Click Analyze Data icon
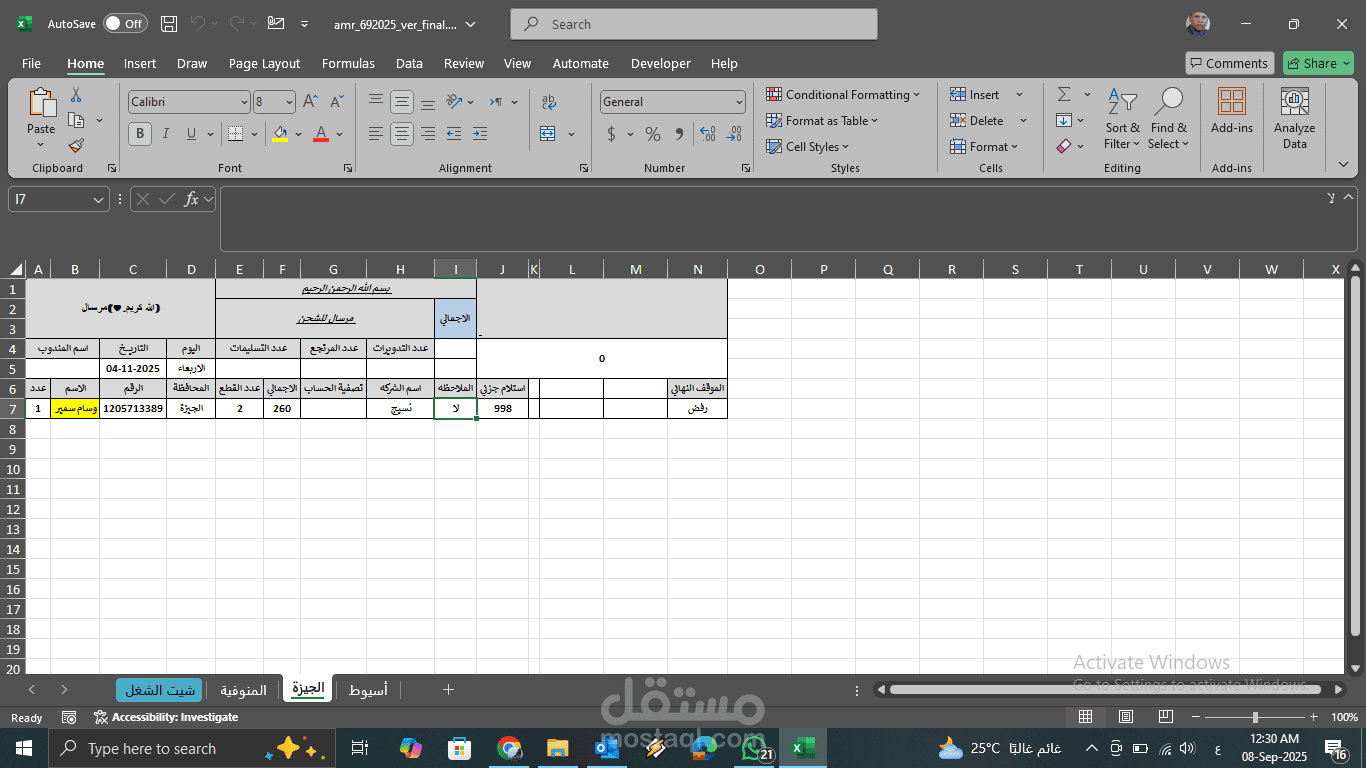 [x=1295, y=118]
